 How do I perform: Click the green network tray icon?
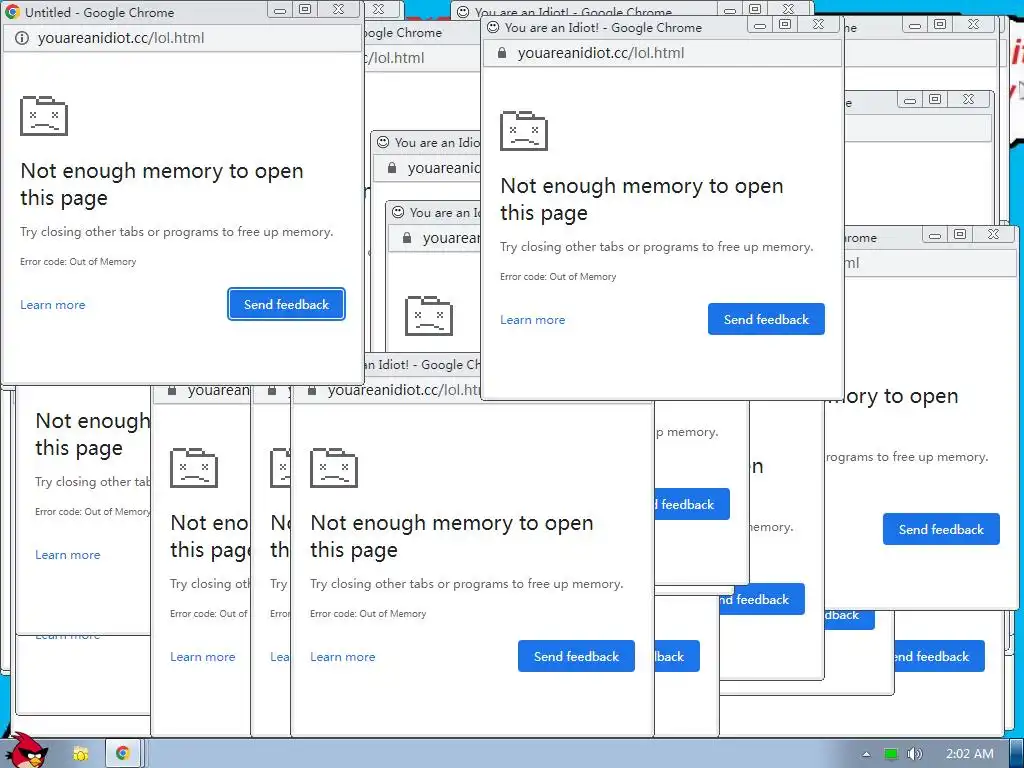pyautogui.click(x=891, y=754)
